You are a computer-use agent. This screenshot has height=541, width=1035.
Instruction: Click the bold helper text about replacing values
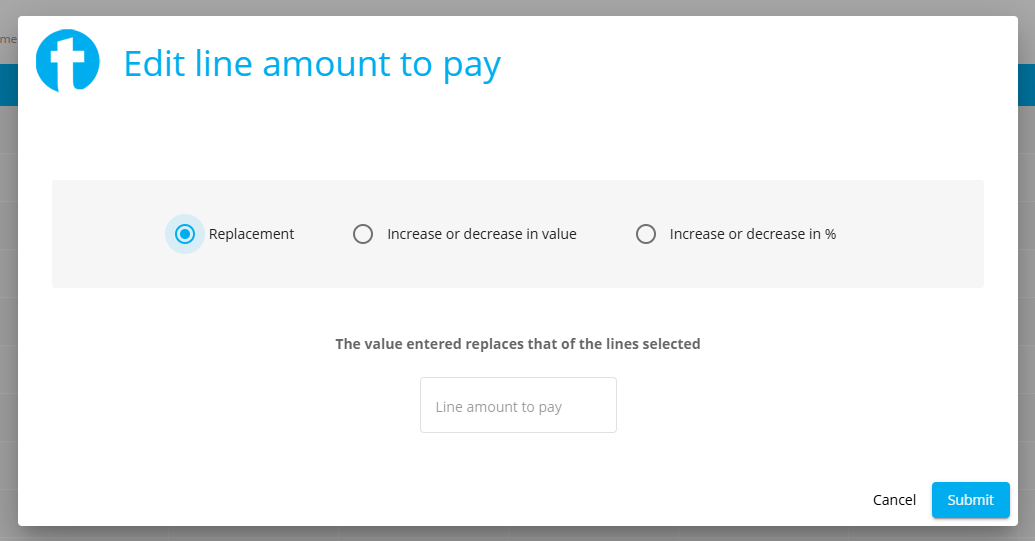click(x=517, y=344)
